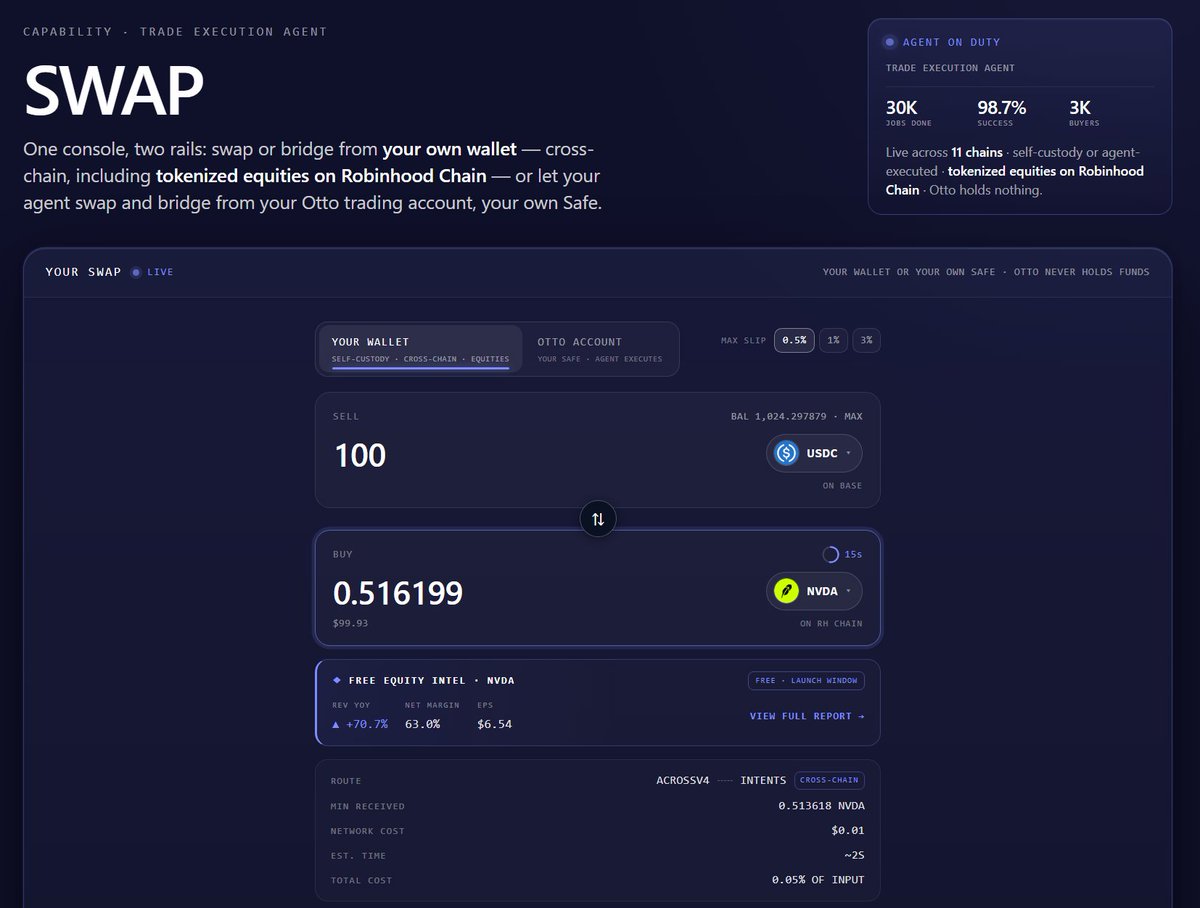Screen dimensions: 1200x908
Task: Click MAX next to the balance
Action: click(x=853, y=416)
